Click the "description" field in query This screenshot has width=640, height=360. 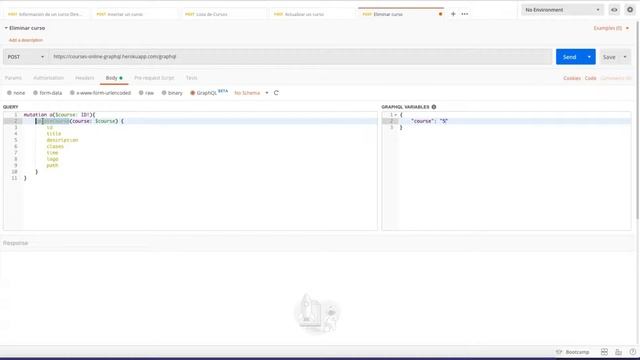click(62, 140)
